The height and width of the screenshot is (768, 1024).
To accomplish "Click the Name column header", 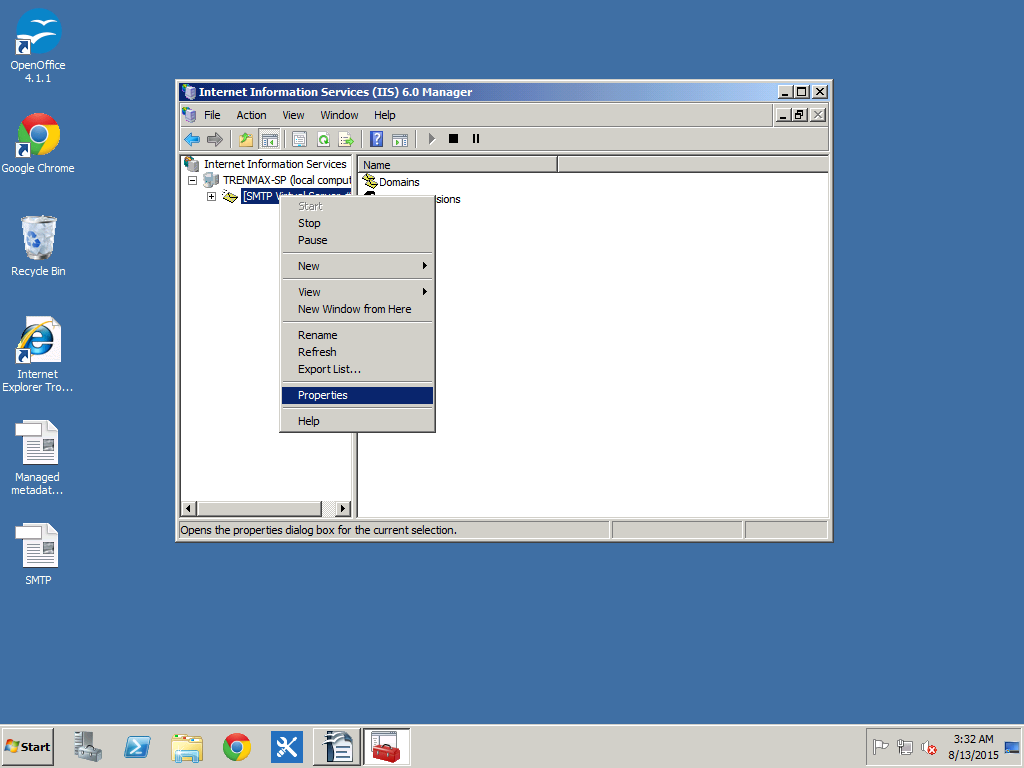I will pos(458,165).
